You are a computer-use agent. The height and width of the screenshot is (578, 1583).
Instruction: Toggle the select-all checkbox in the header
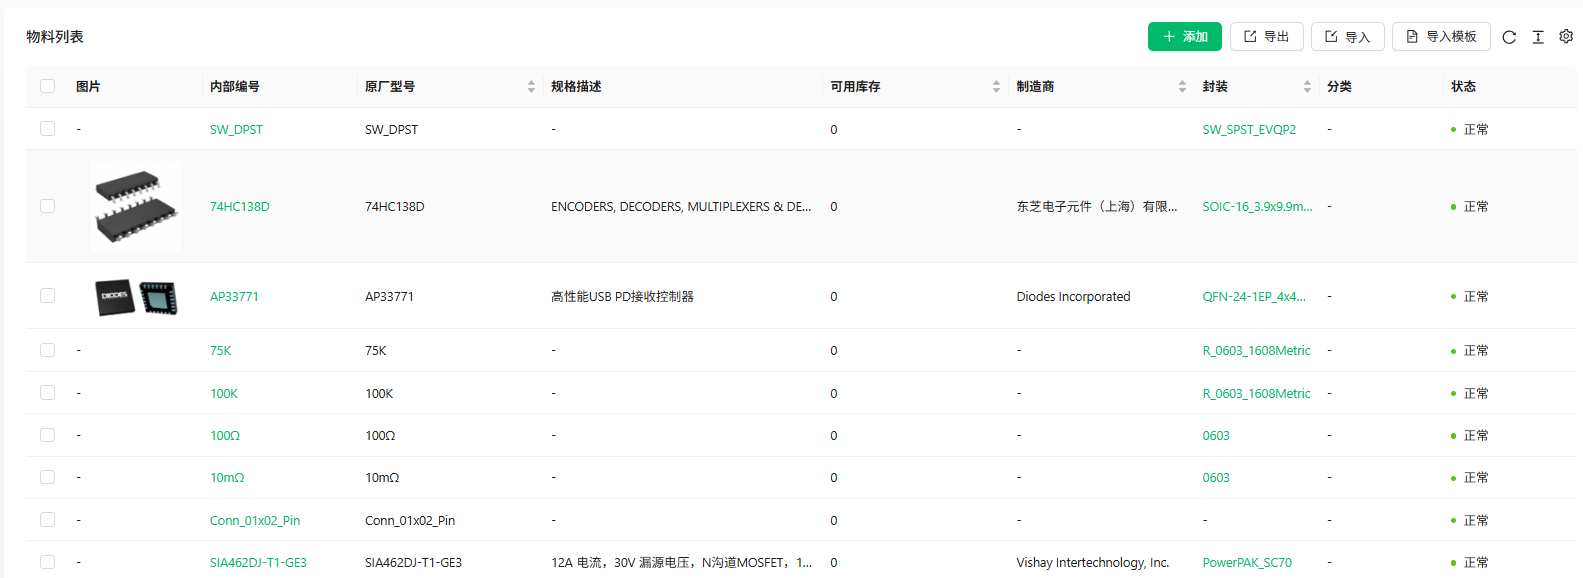click(x=47, y=86)
